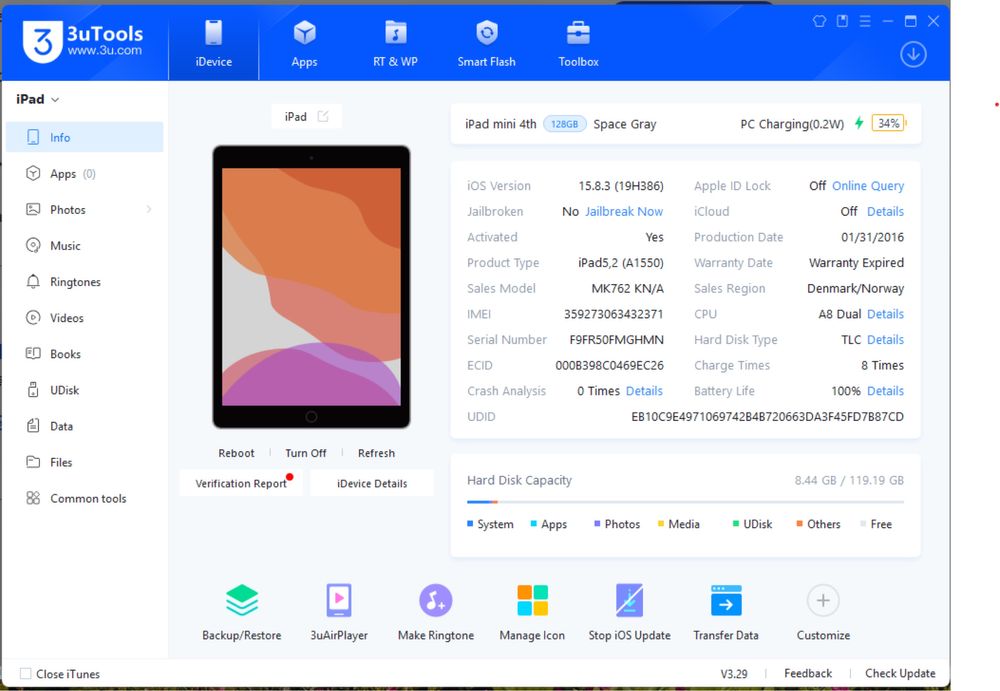Click the download manager arrow icon

coord(913,54)
